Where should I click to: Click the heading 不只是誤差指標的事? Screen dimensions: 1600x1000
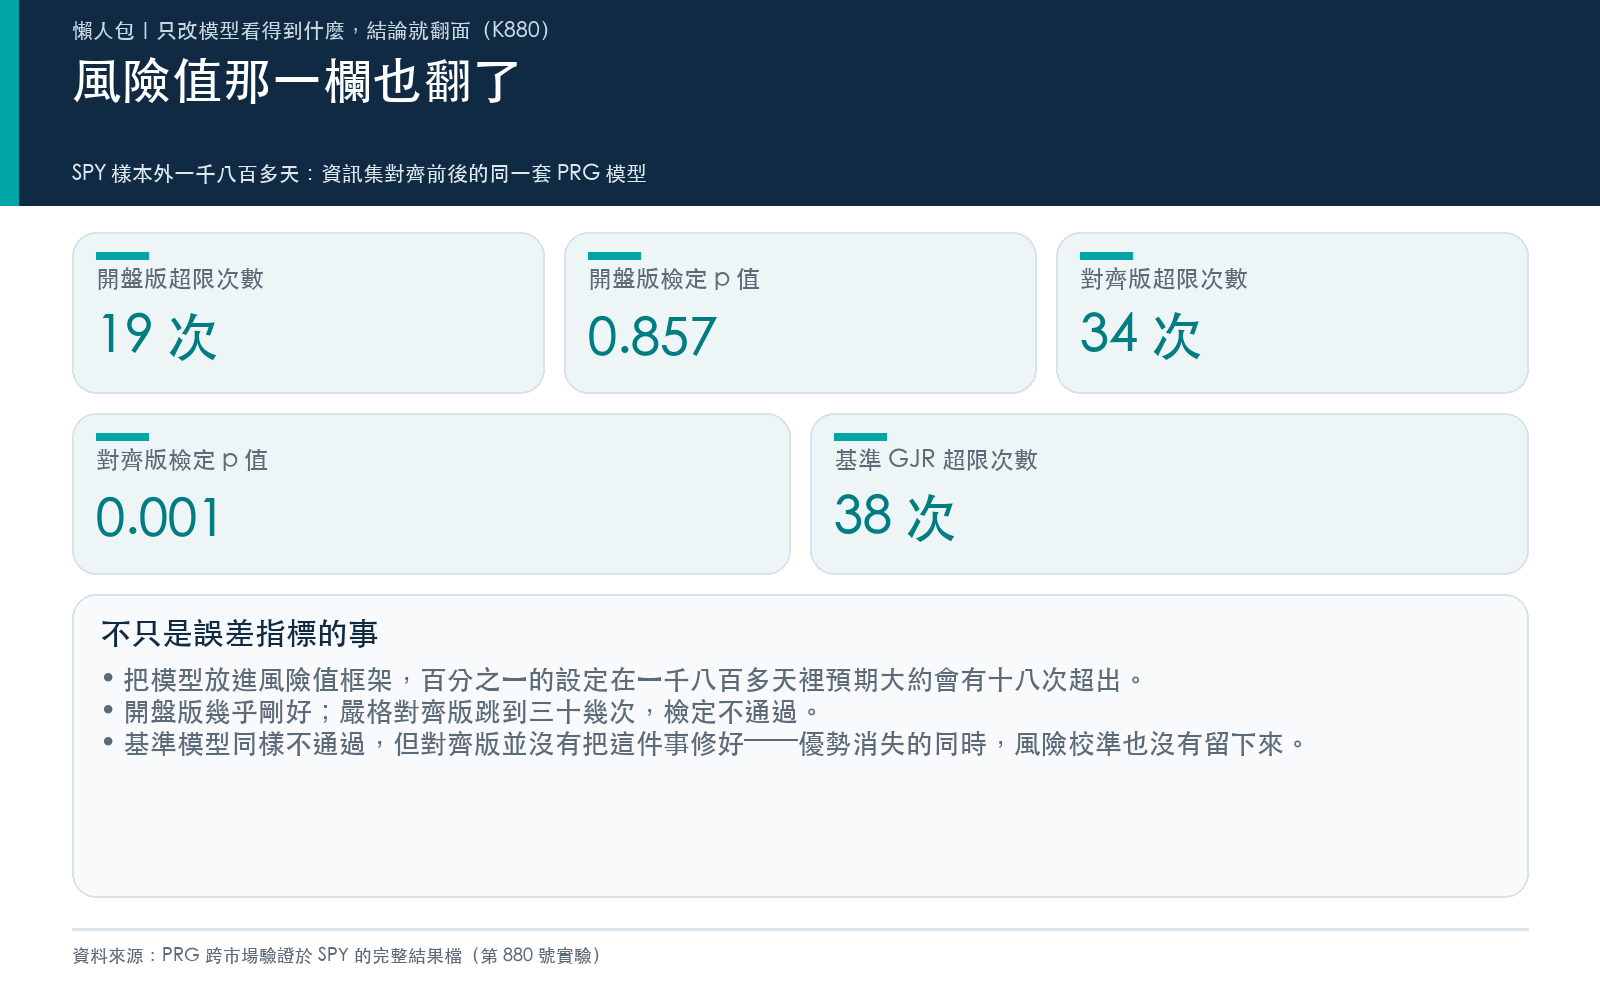pyautogui.click(x=240, y=634)
